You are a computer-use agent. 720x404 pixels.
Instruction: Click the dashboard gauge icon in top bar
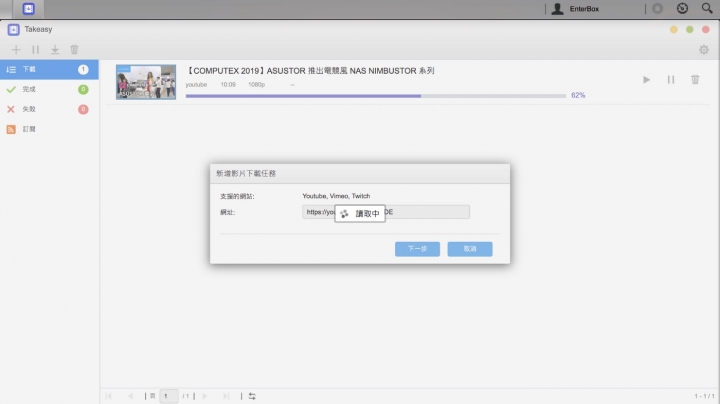[x=682, y=8]
